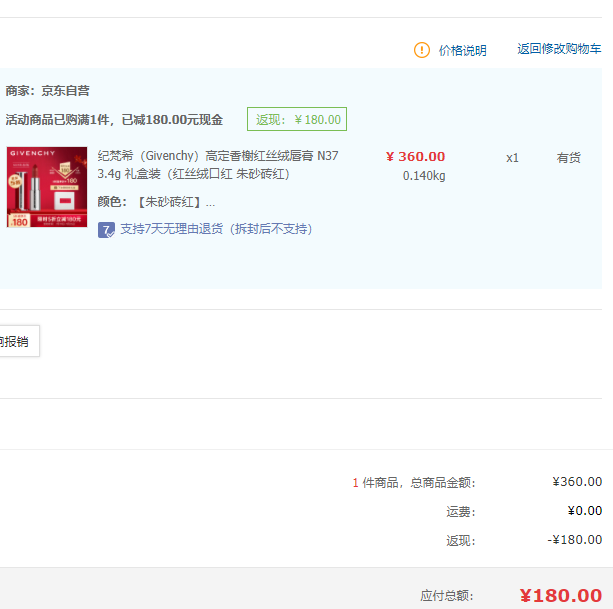Open the Givenchy lipstick product thumbnail
Screen dimensions: 613x609
point(47,187)
